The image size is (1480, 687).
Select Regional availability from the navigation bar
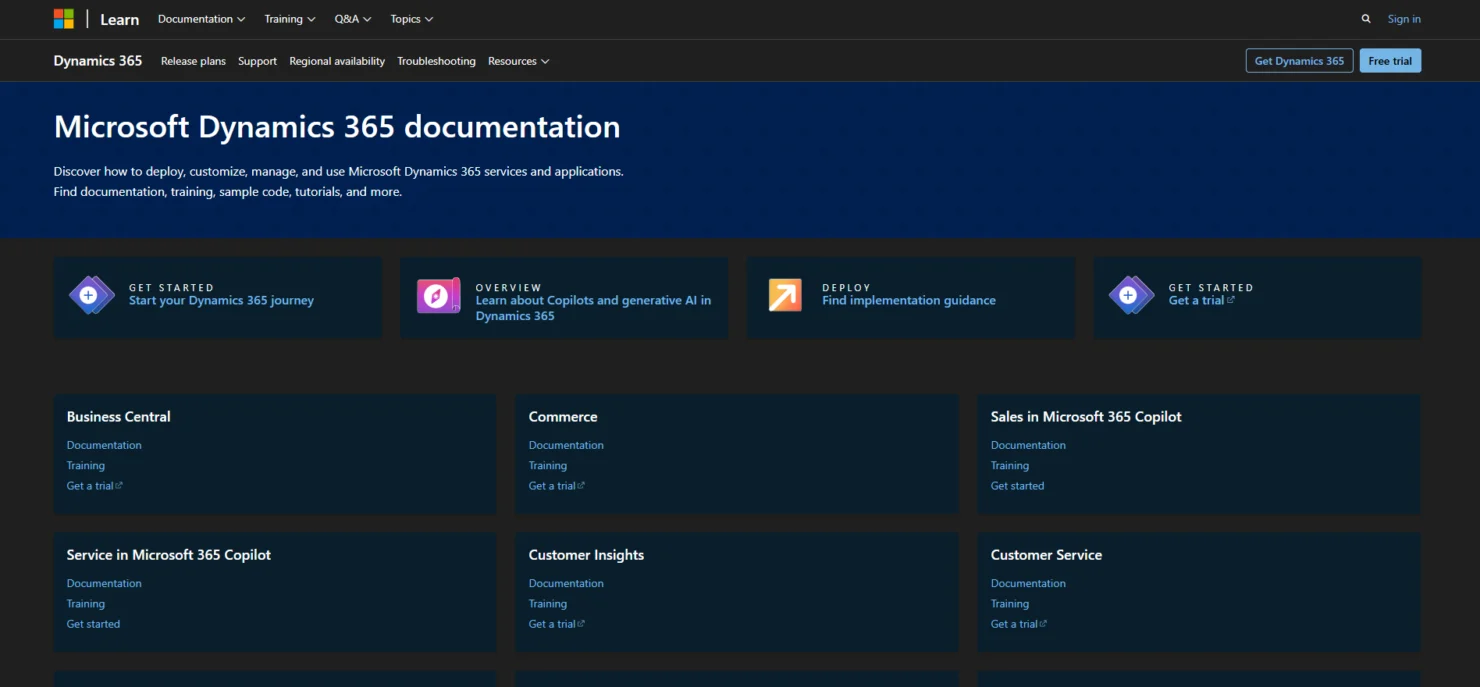point(337,61)
